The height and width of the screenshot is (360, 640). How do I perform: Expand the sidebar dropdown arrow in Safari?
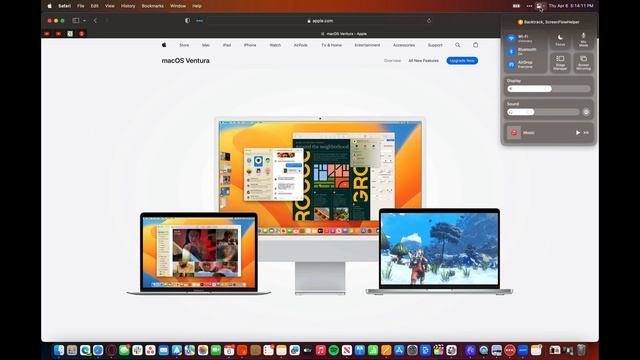(84, 20)
